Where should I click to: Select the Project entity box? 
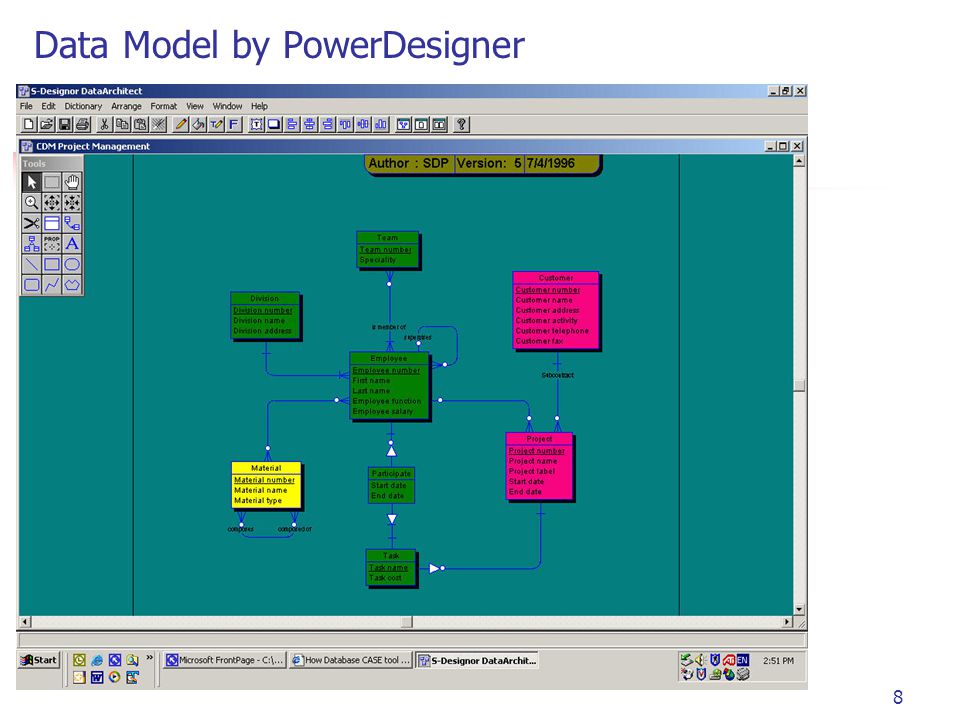(x=540, y=467)
